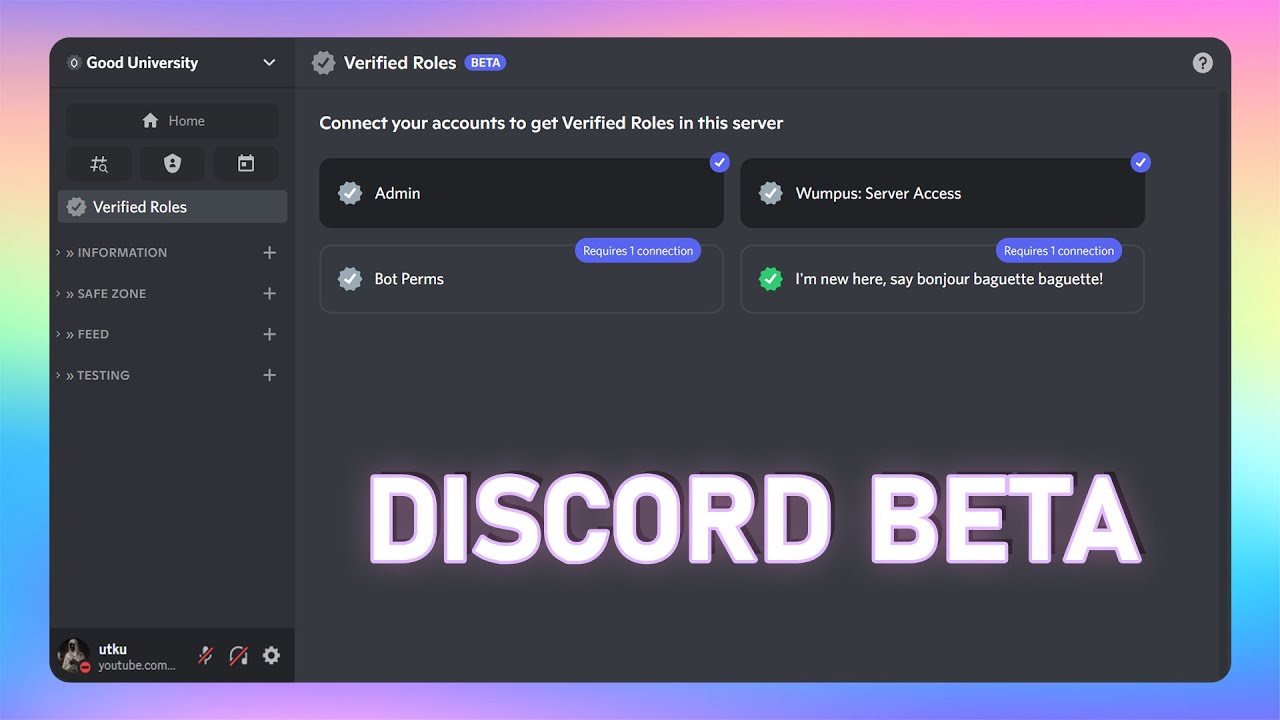
Task: Click utku's user avatar
Action: [74, 656]
